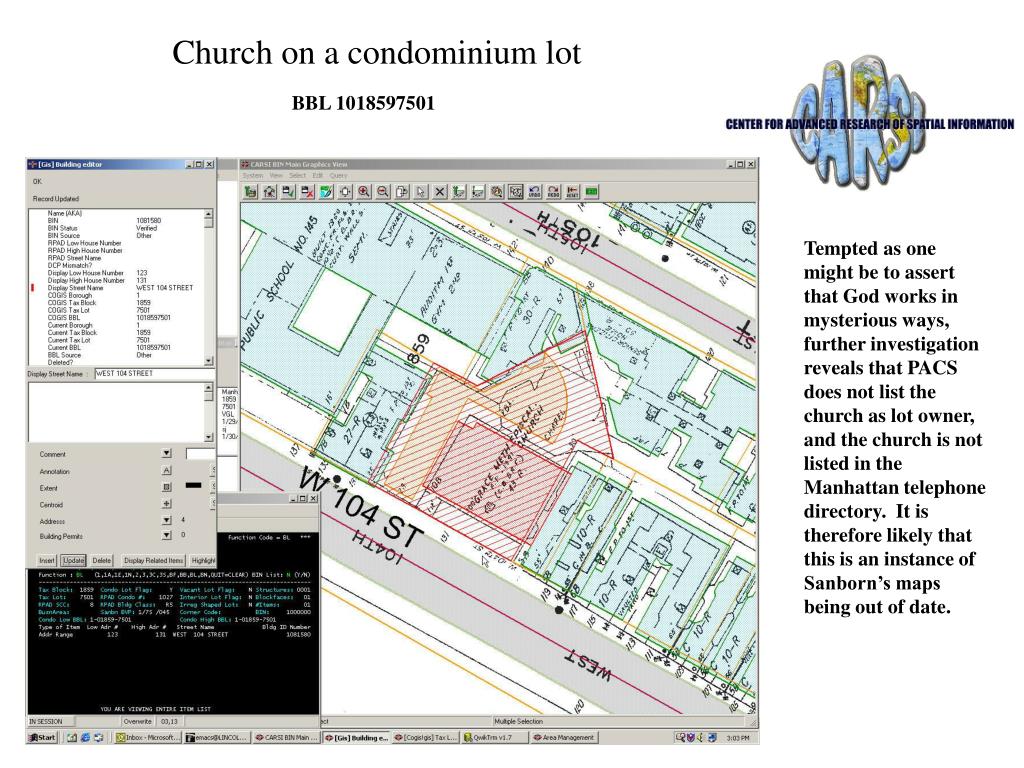Click the green and blue edit map icon

pyautogui.click(x=326, y=191)
